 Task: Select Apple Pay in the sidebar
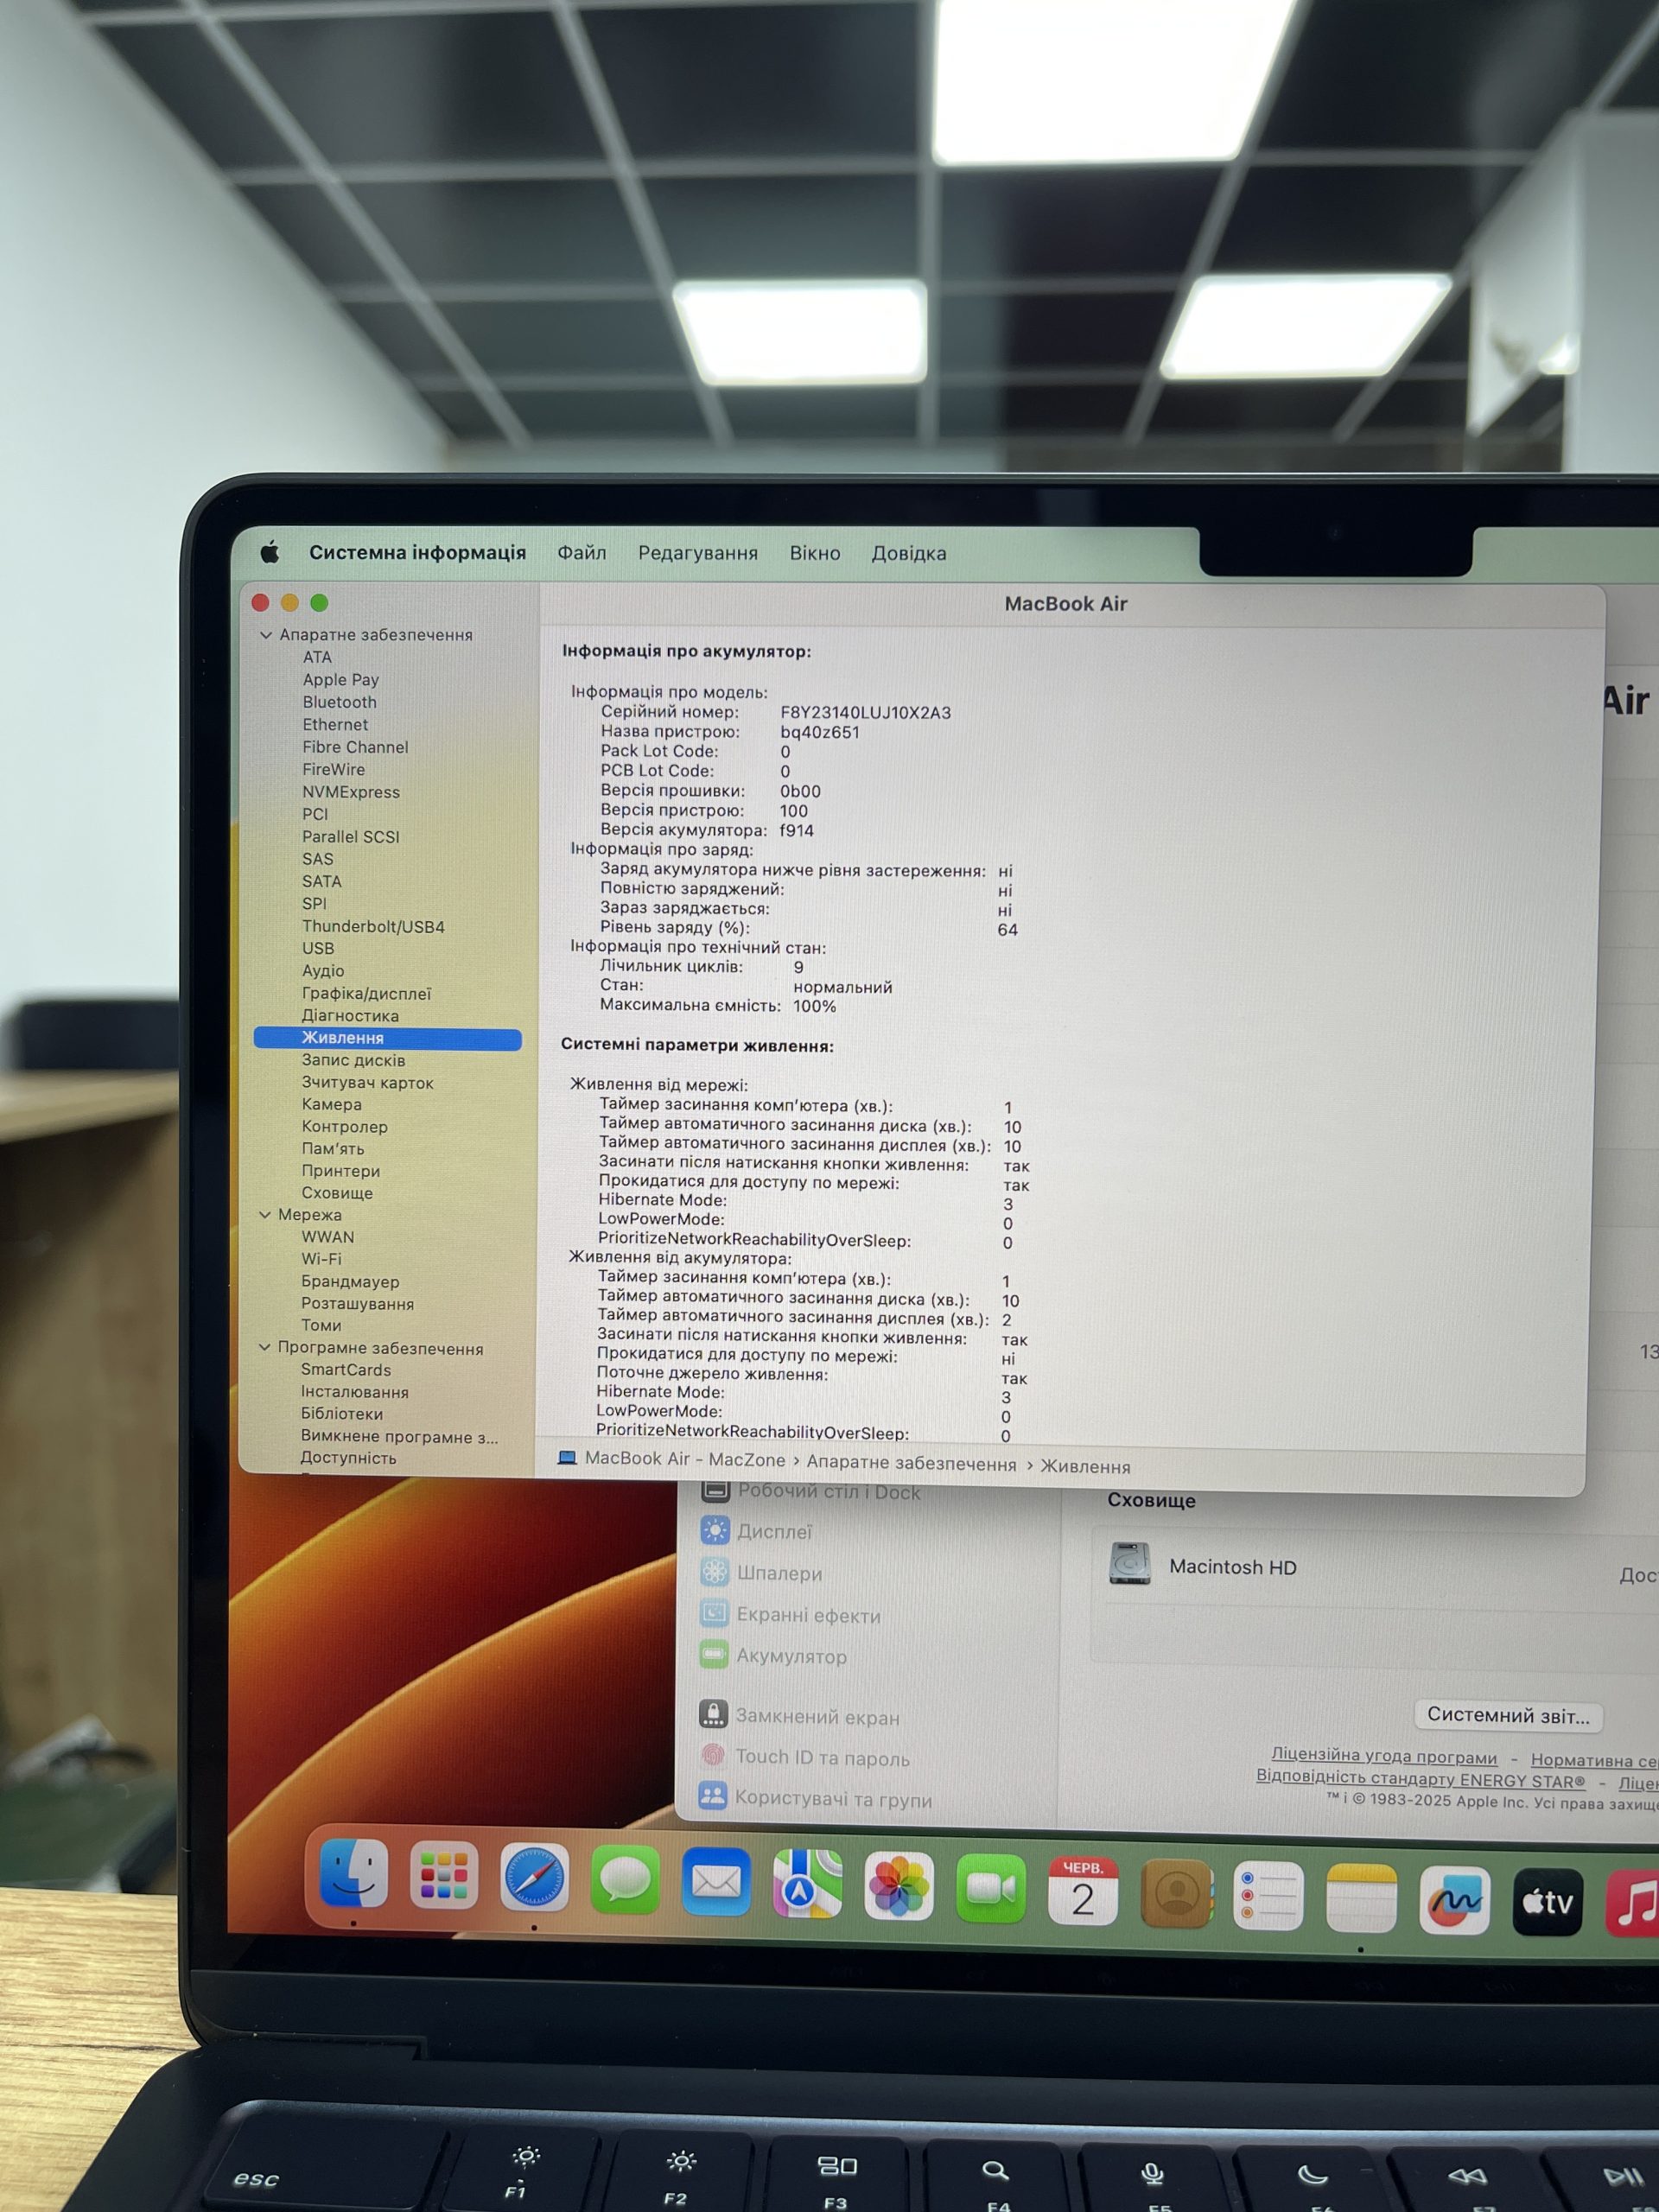340,679
